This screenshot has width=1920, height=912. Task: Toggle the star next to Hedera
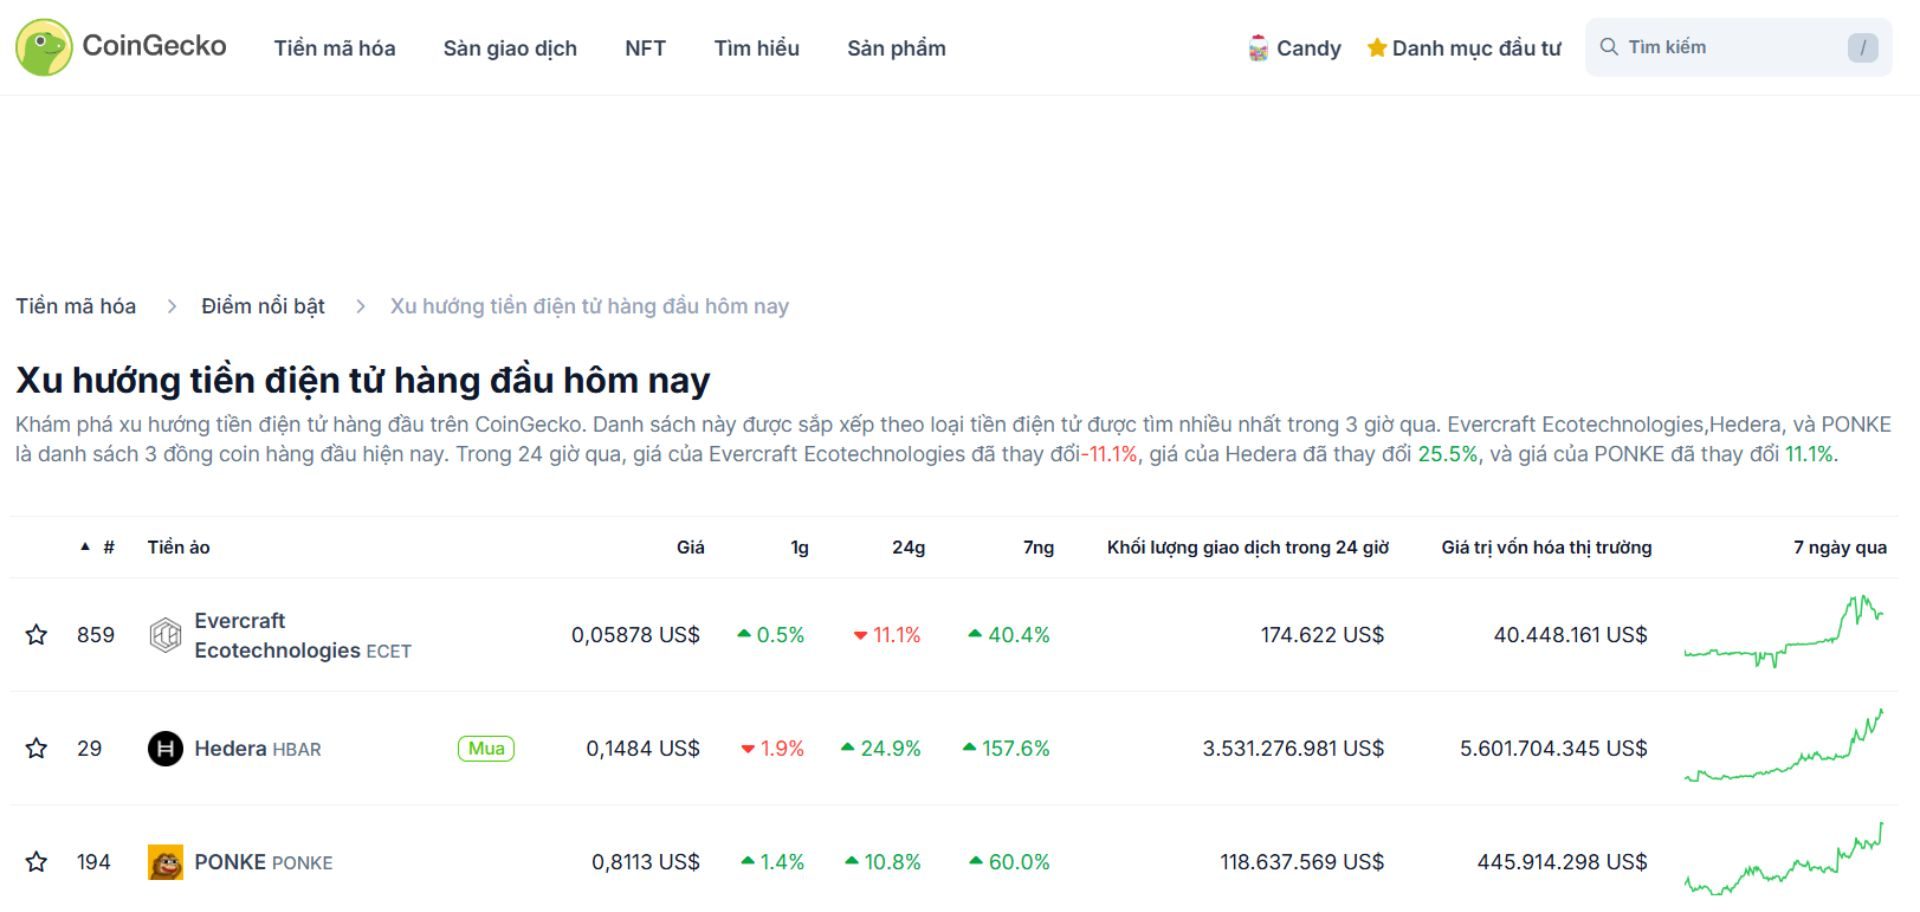tap(37, 747)
